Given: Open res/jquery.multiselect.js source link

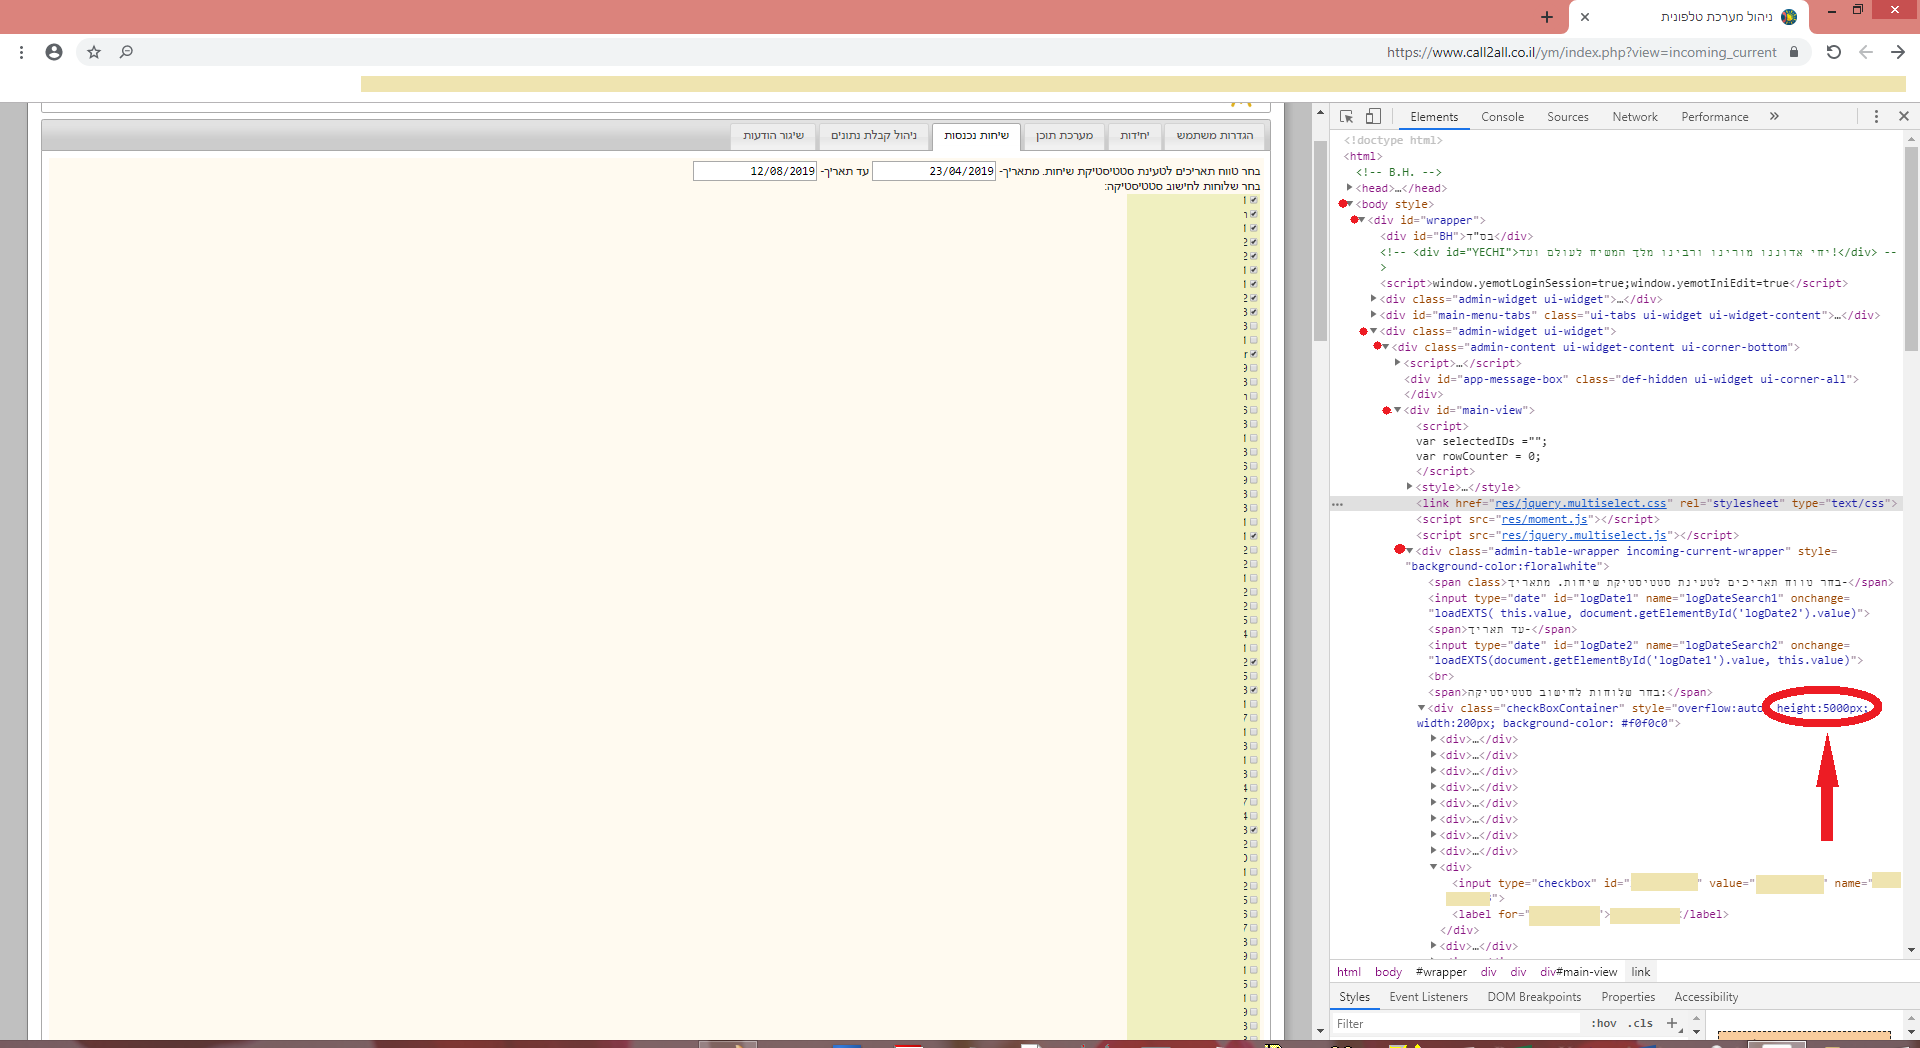Looking at the screenshot, I should (x=1584, y=536).
